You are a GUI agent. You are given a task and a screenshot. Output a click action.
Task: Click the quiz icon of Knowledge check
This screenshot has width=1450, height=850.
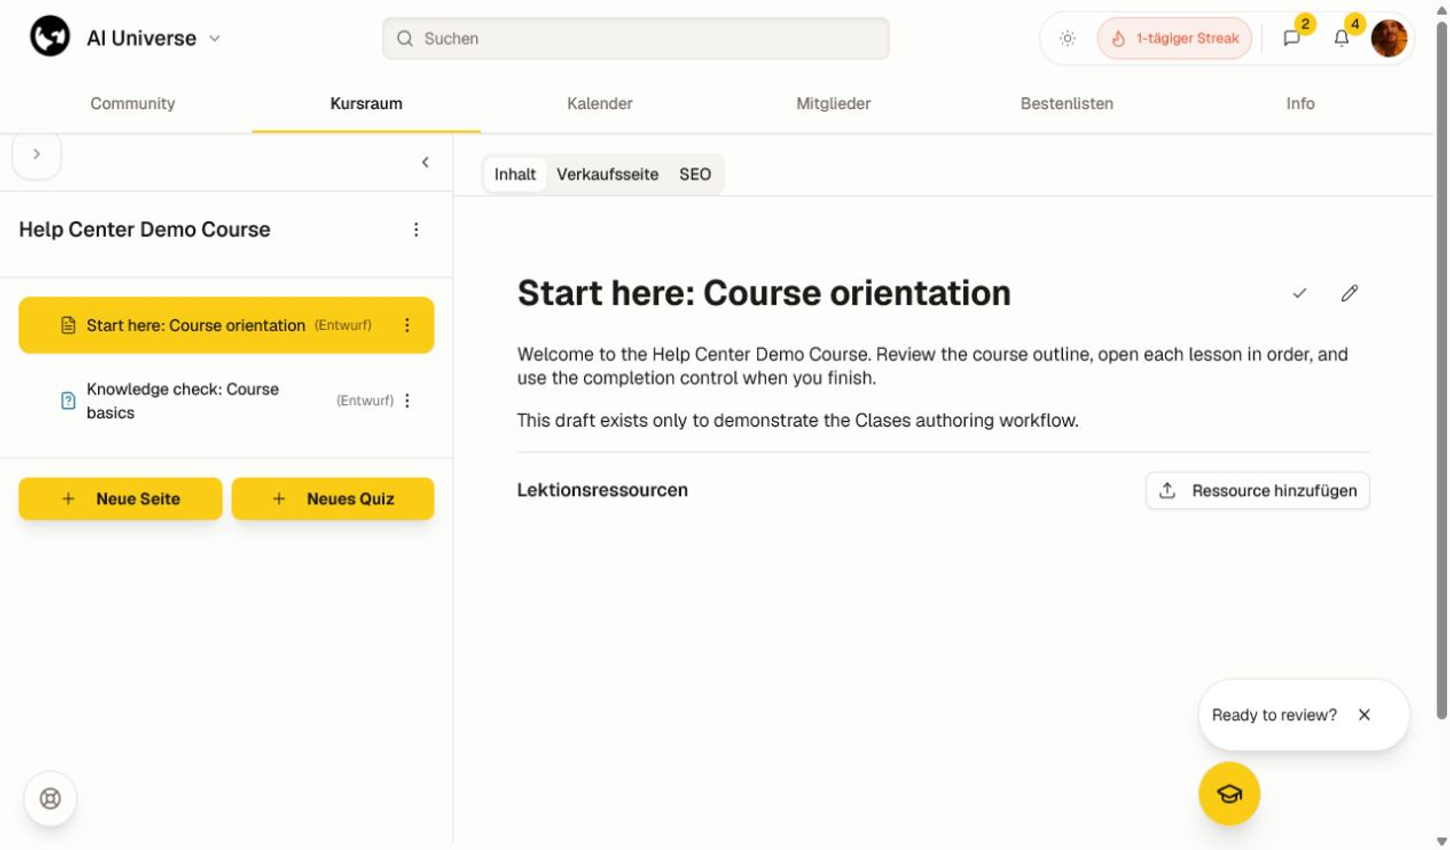coord(68,401)
